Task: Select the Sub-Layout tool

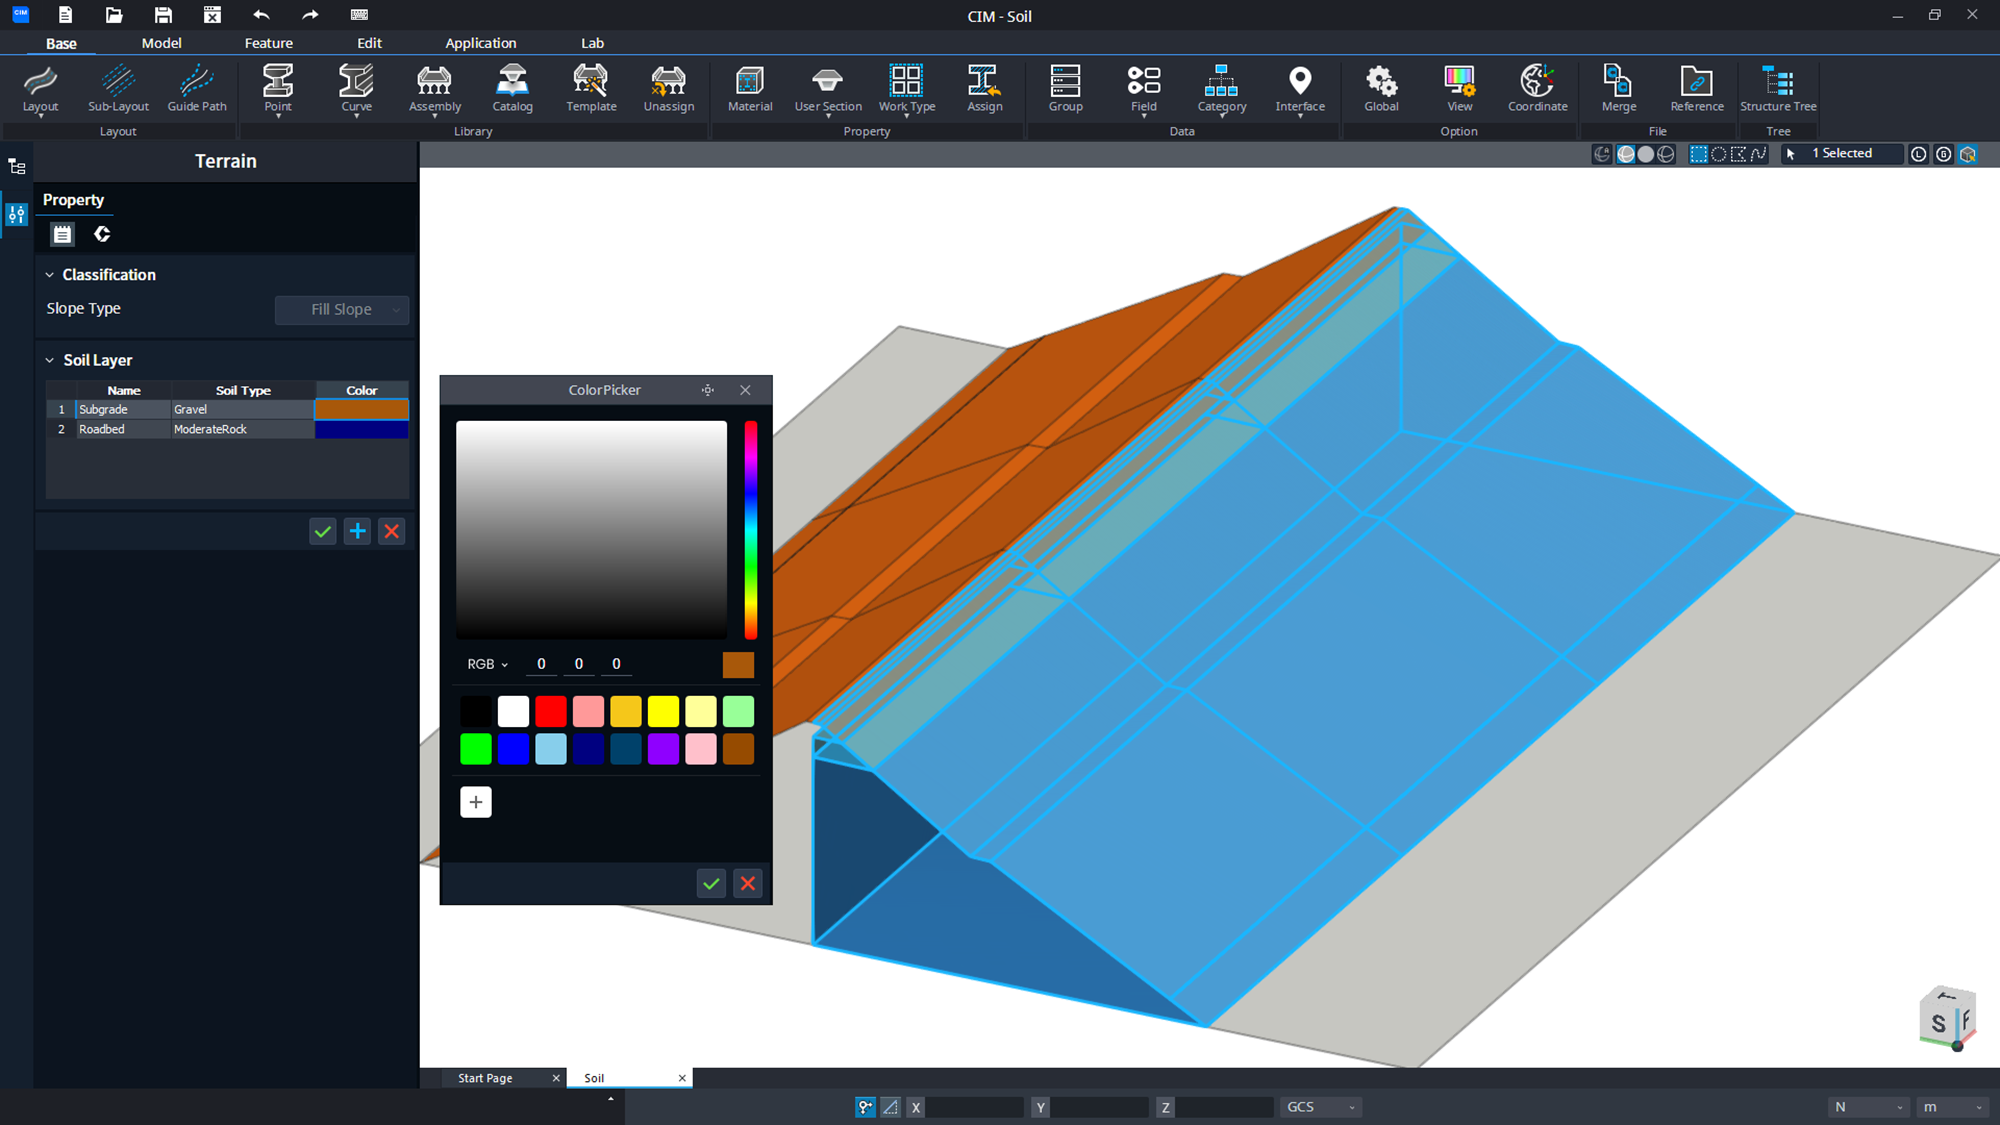Action: pos(118,89)
